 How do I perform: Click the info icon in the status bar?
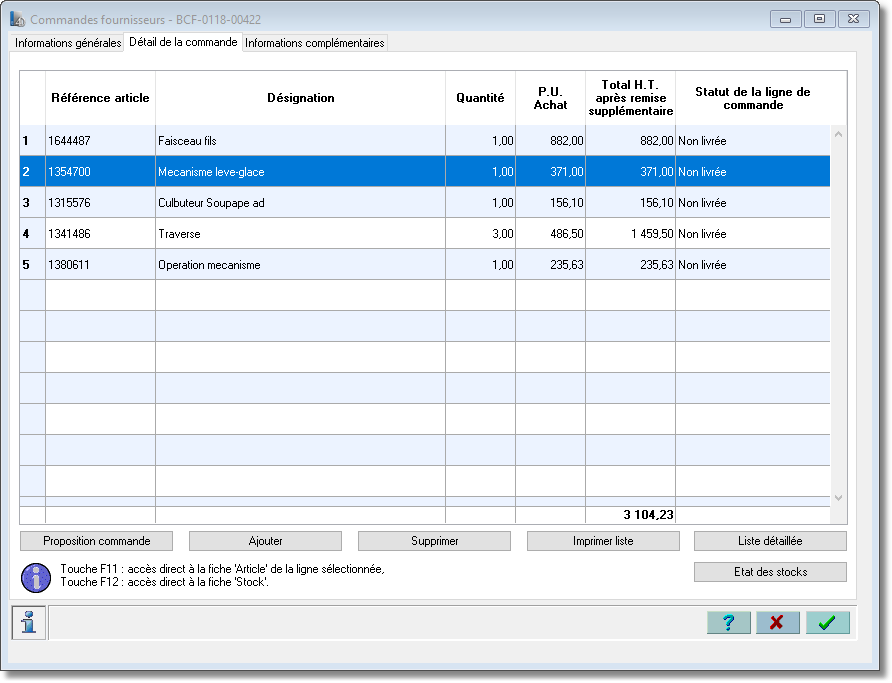tap(28, 622)
